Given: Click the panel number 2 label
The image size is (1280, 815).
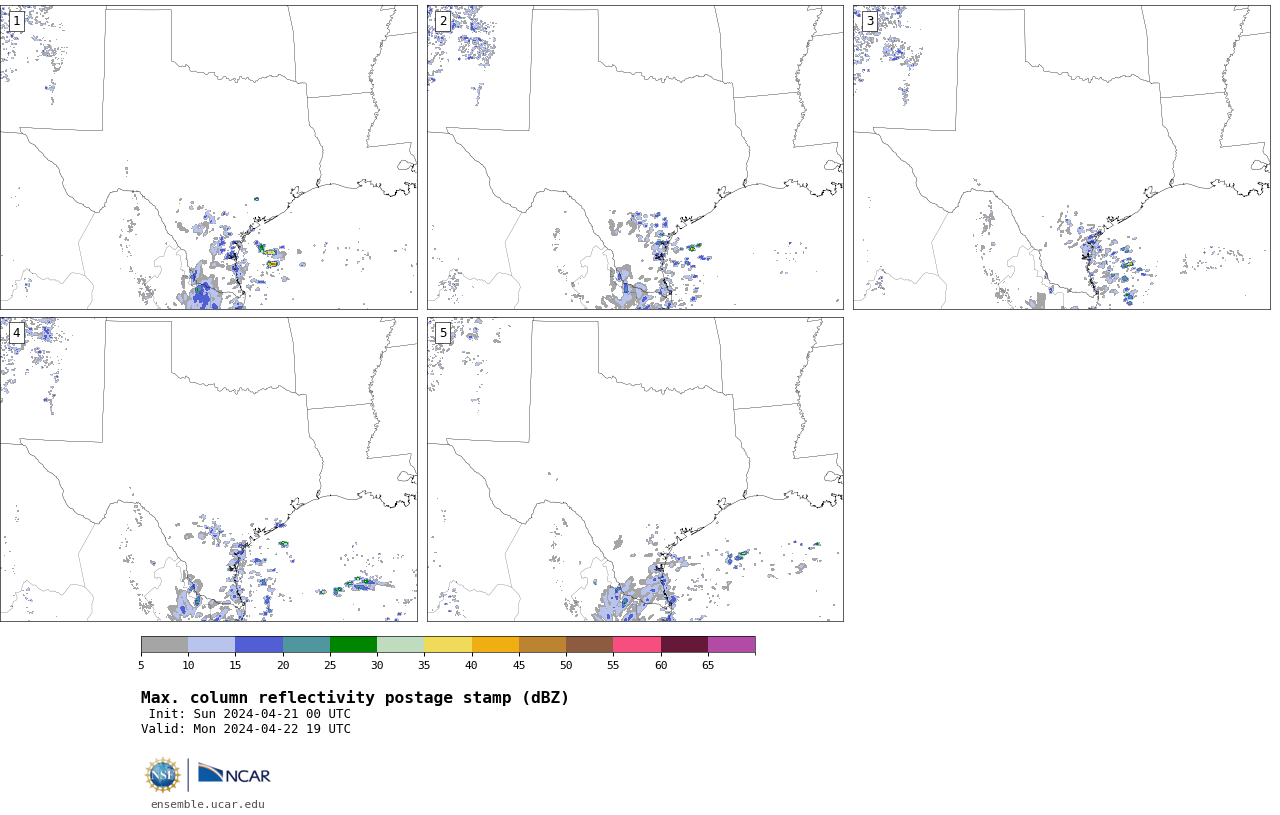Looking at the screenshot, I should (443, 21).
